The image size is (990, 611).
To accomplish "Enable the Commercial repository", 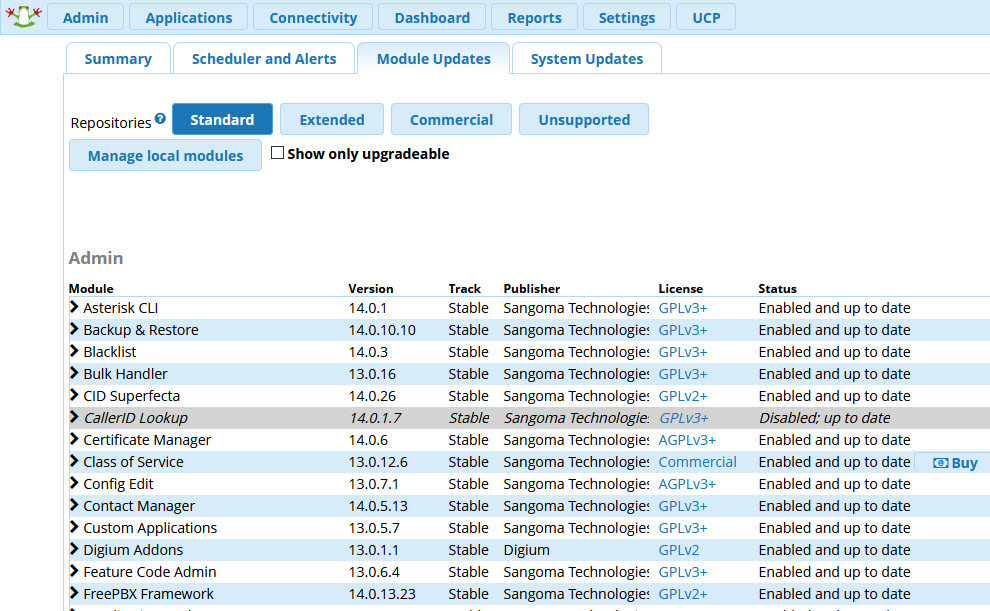I will click(451, 119).
